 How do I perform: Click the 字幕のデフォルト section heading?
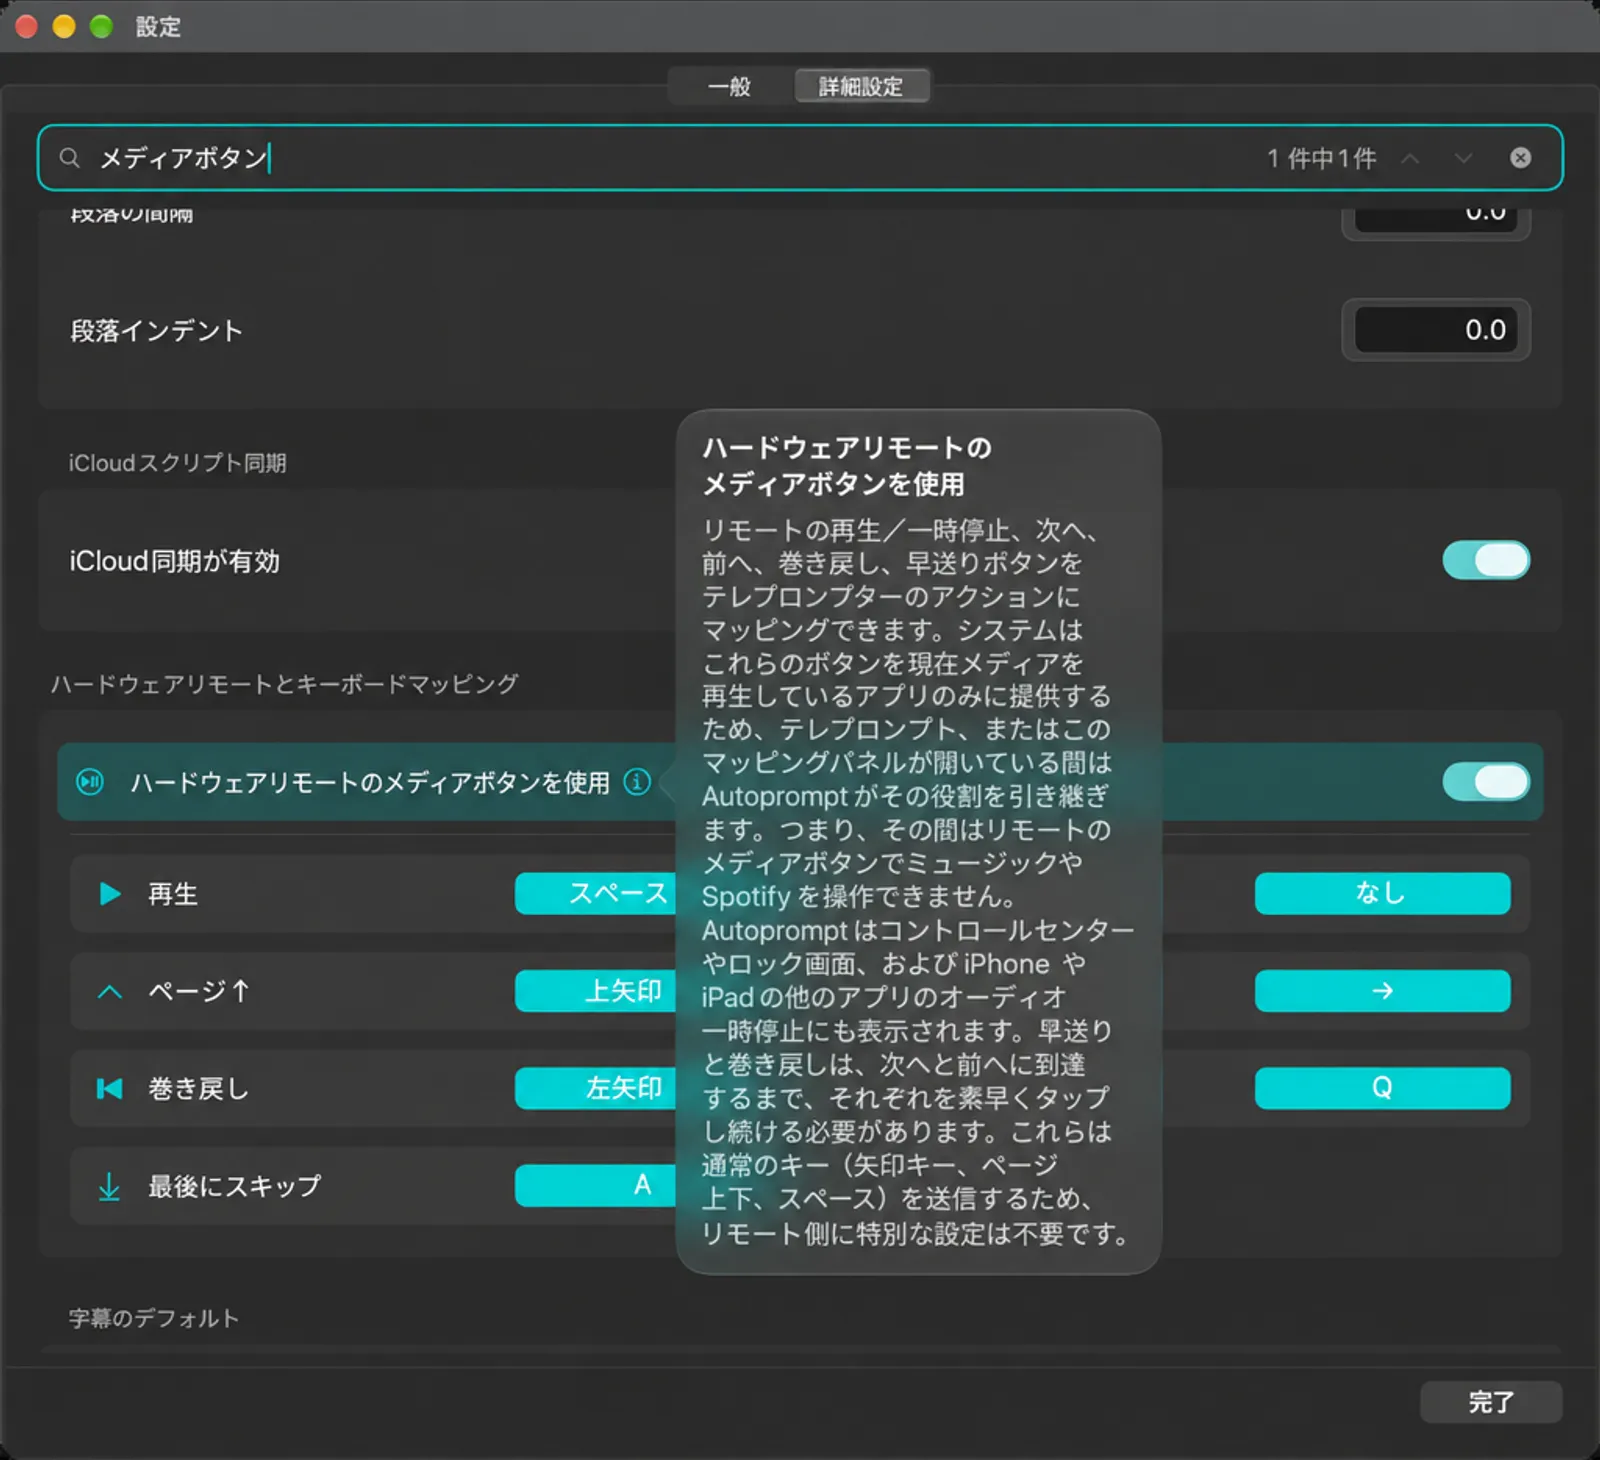click(154, 1318)
